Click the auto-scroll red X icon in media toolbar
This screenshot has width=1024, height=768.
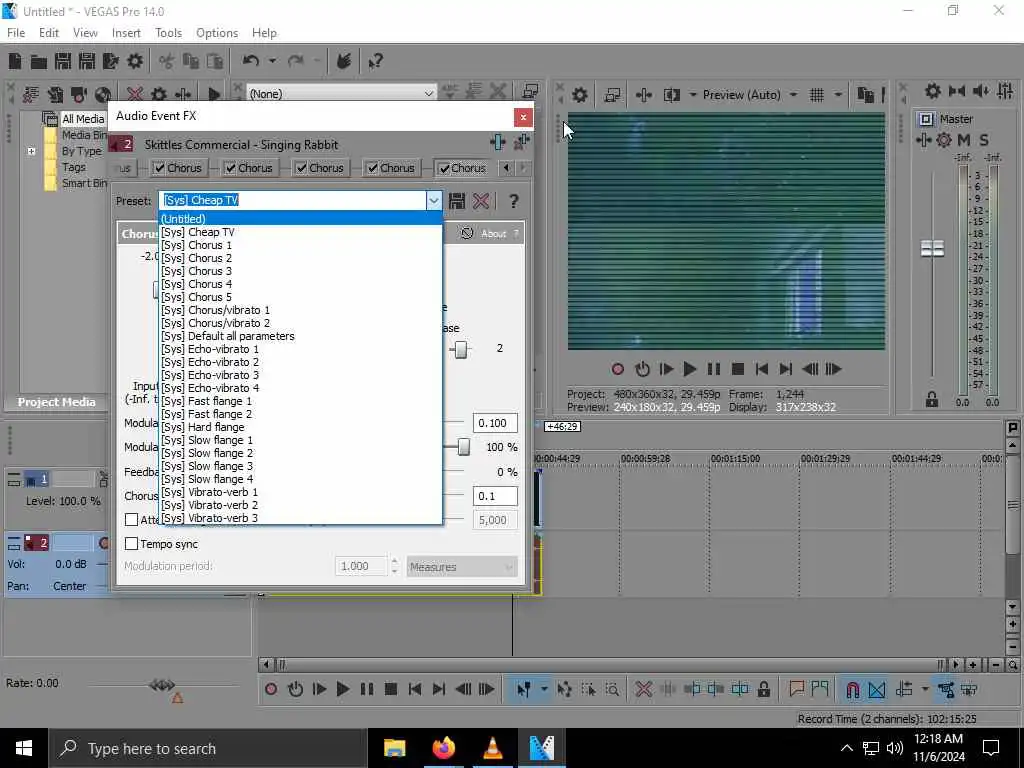[x=135, y=95]
